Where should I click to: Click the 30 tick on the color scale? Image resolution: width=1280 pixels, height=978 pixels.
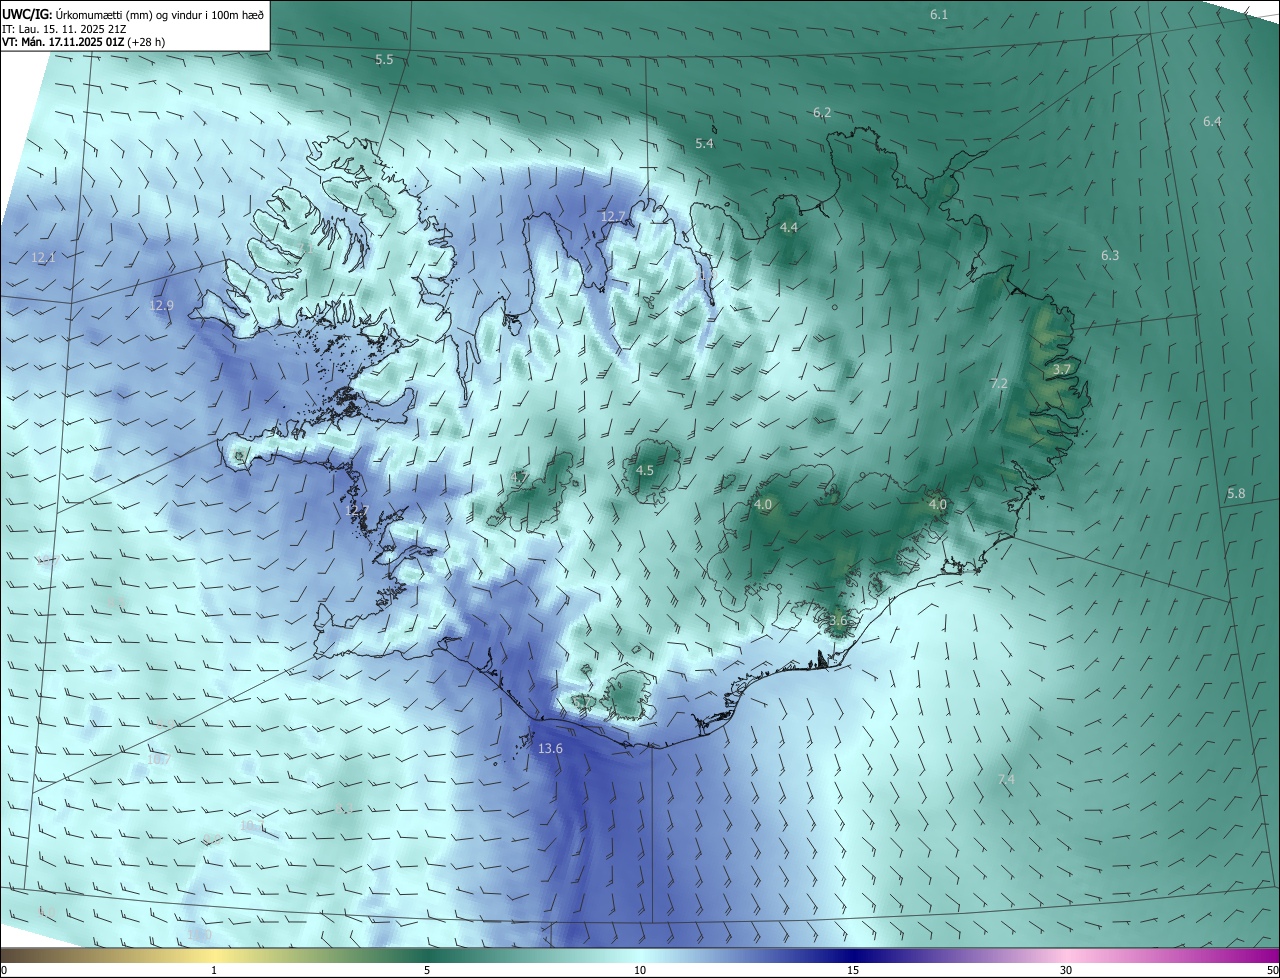pyautogui.click(x=1066, y=971)
